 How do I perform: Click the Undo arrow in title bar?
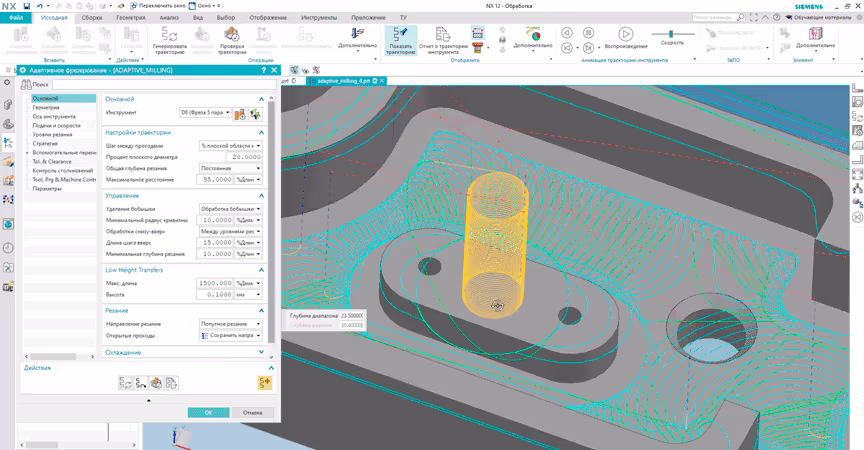pos(40,6)
